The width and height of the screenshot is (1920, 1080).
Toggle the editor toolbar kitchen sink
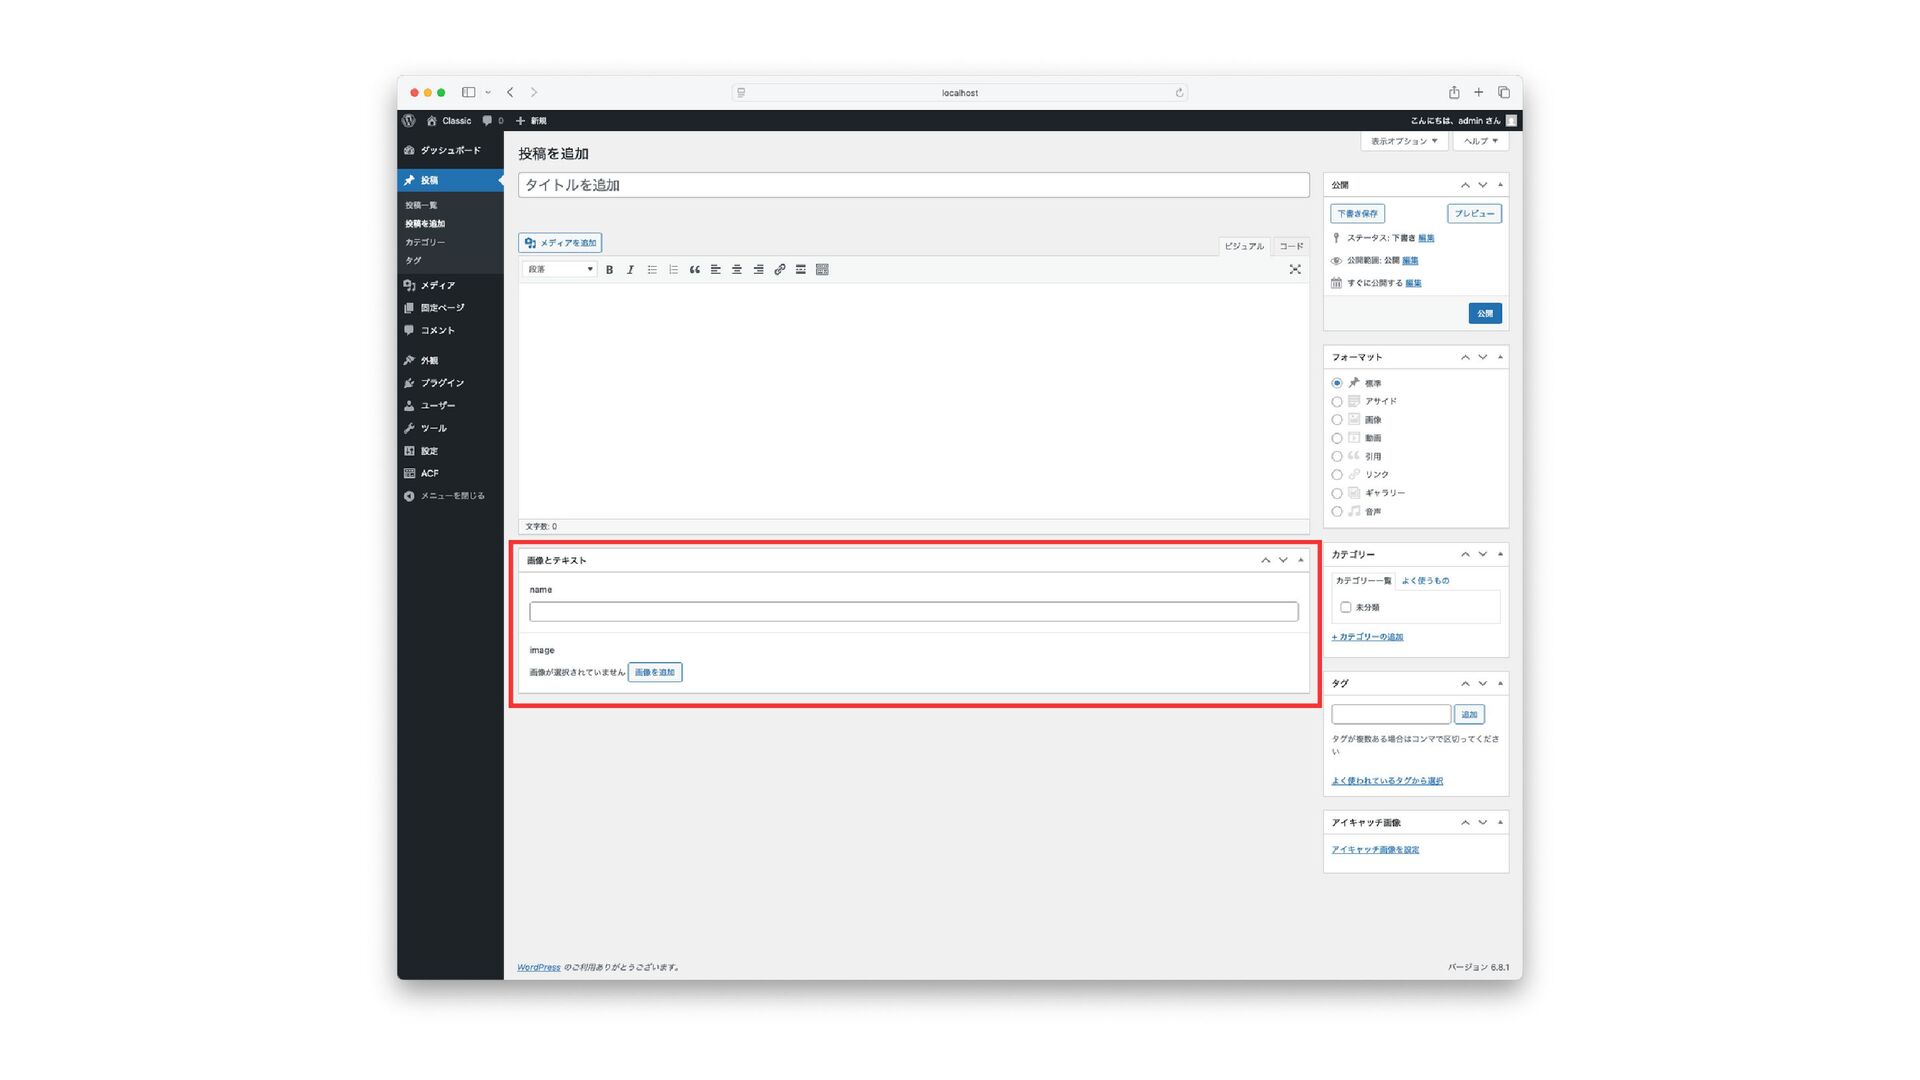pos(822,270)
